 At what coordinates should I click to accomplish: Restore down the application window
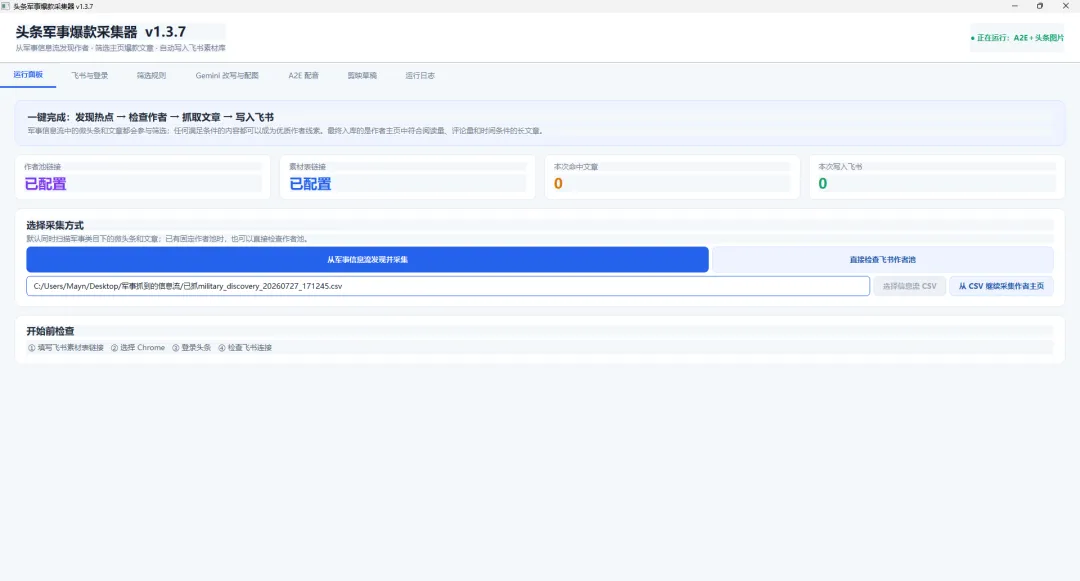1040,6
